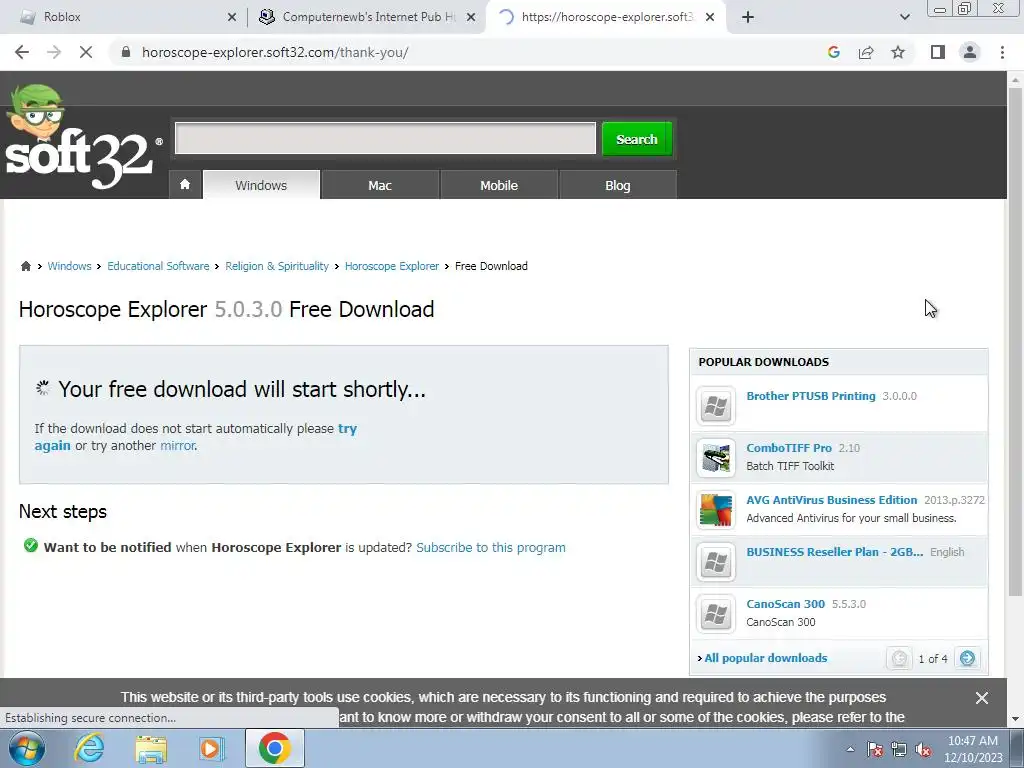Click the home icon nav tab
The width and height of the screenshot is (1024, 768).
[x=185, y=185]
